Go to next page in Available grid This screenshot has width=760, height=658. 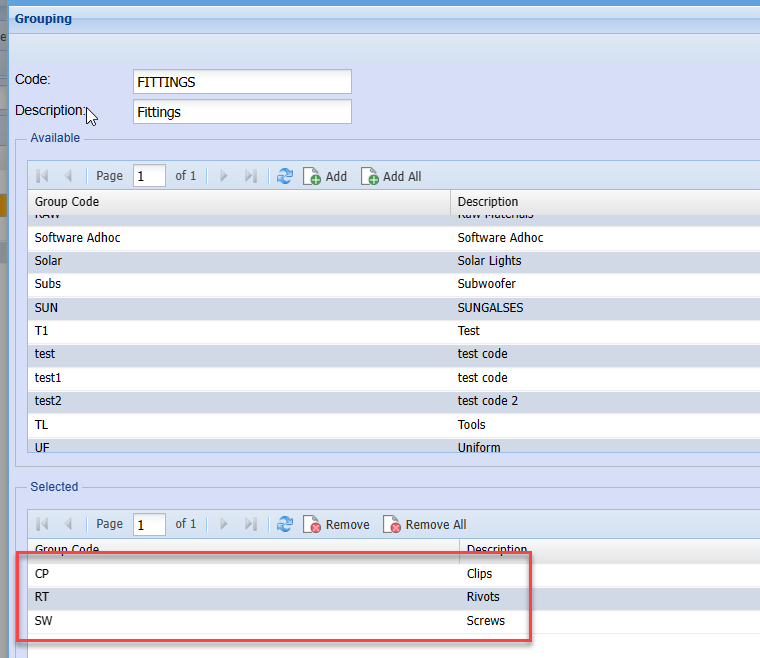(224, 176)
